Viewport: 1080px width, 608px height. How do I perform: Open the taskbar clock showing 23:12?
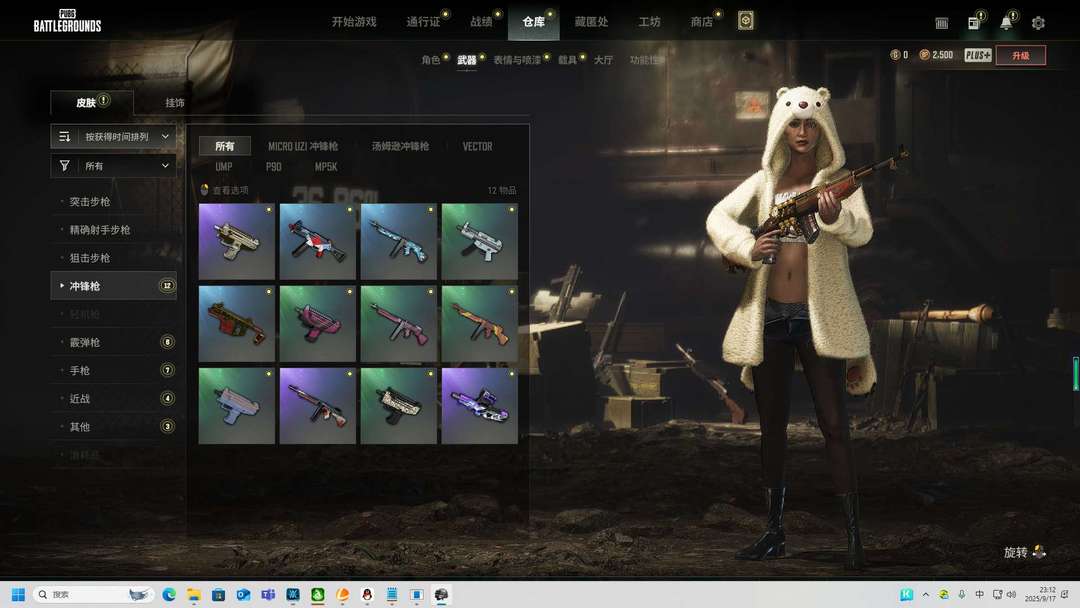(x=1040, y=594)
